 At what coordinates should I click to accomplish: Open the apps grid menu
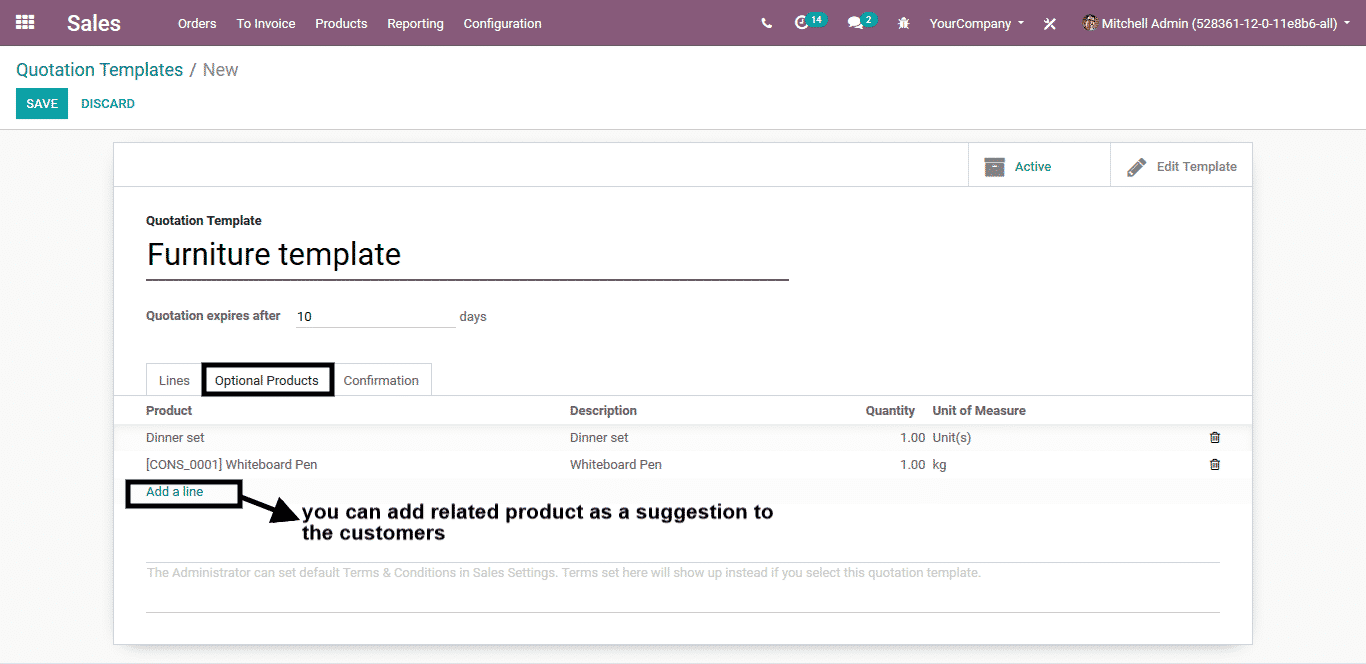tap(25, 22)
